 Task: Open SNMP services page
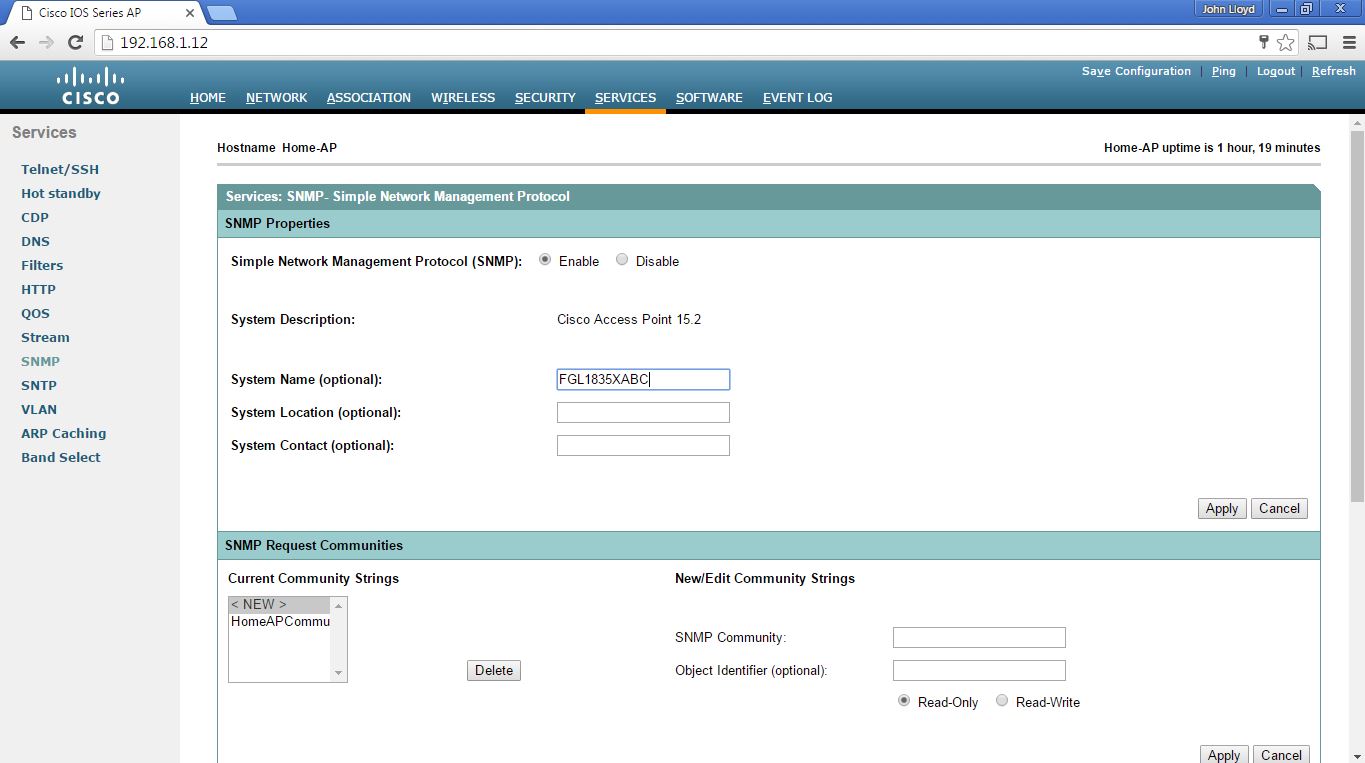click(40, 361)
